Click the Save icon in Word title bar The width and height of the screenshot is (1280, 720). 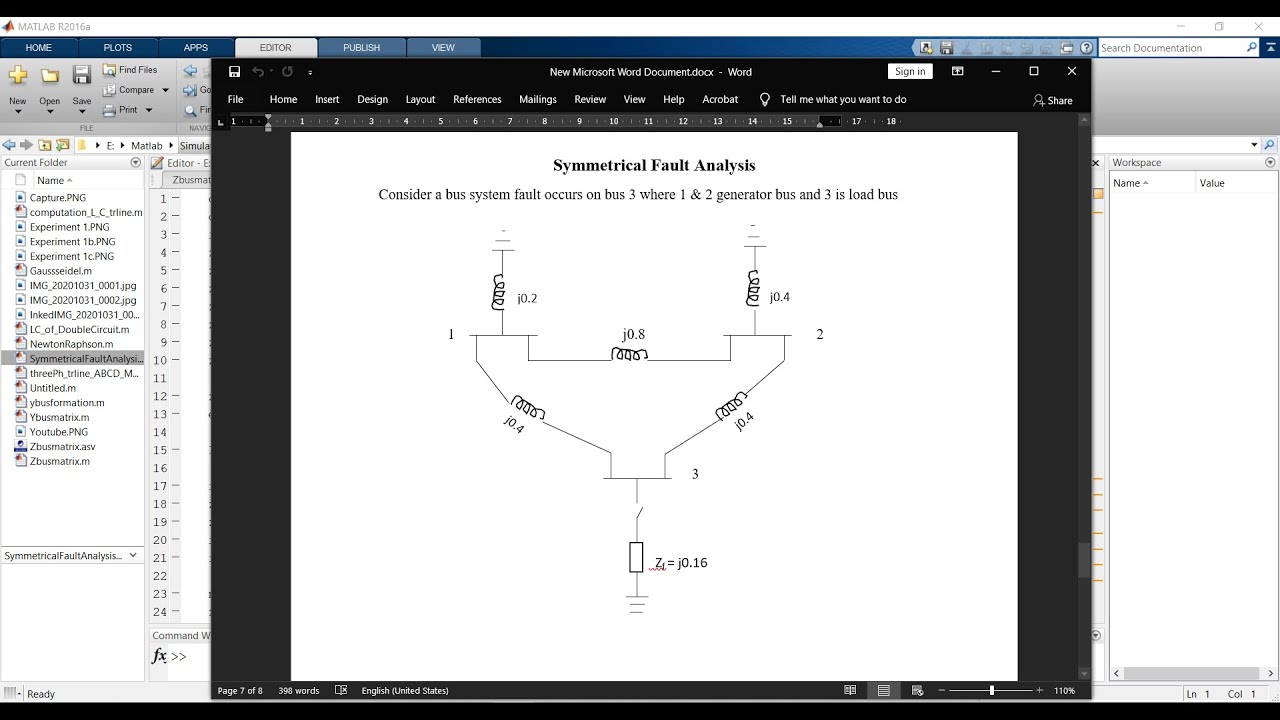click(x=235, y=72)
